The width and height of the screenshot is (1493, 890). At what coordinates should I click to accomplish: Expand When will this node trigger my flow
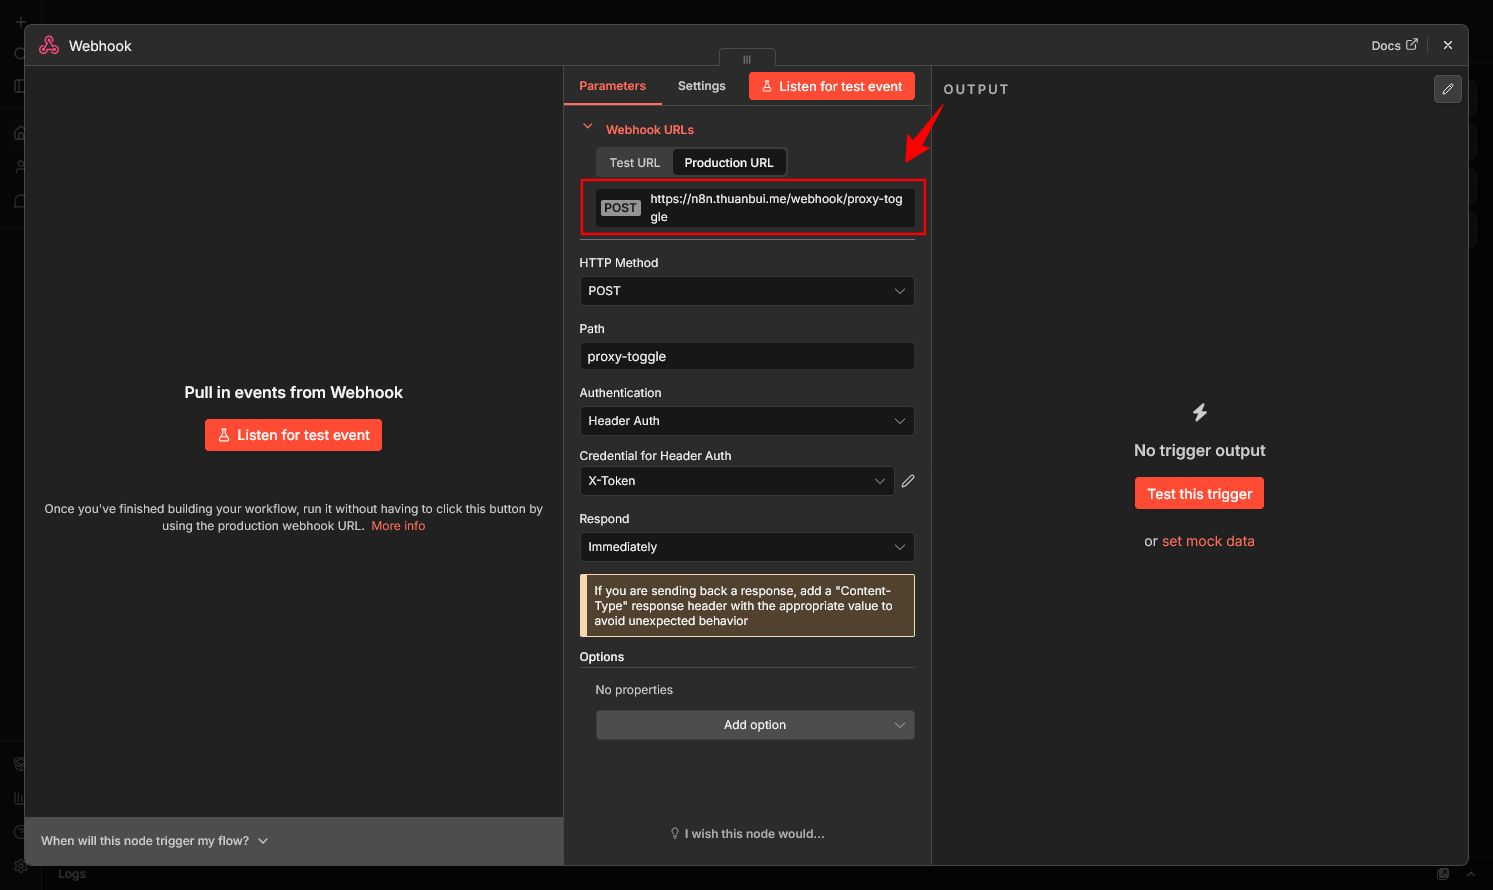point(154,841)
